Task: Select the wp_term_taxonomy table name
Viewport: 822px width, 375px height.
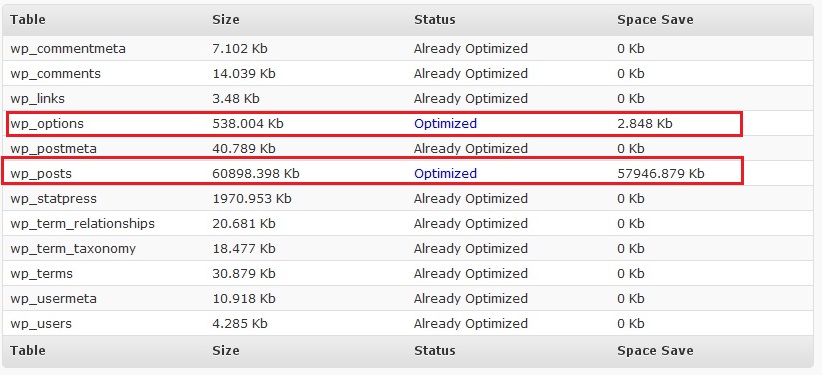Action: click(x=73, y=249)
